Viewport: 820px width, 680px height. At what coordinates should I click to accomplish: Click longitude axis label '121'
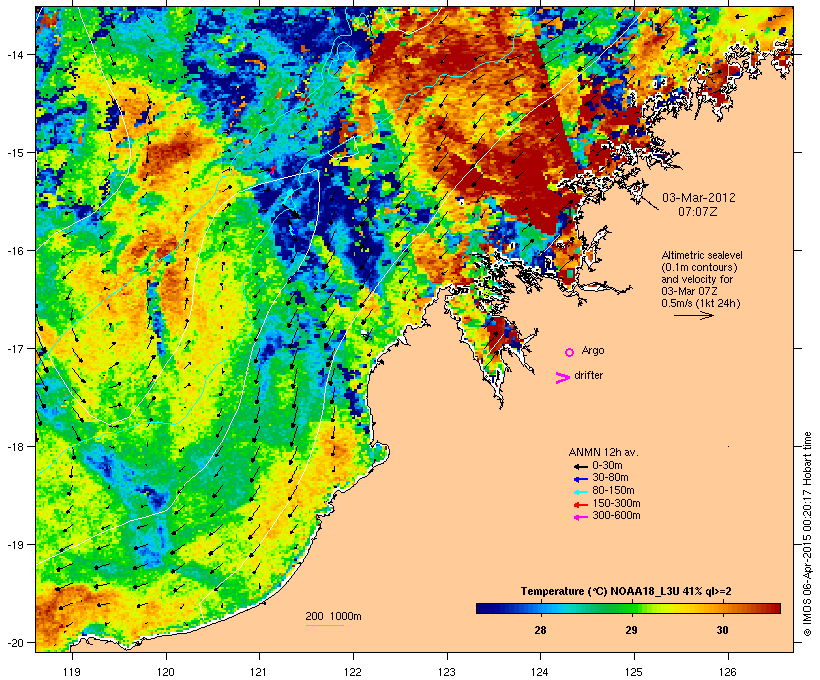tap(259, 672)
